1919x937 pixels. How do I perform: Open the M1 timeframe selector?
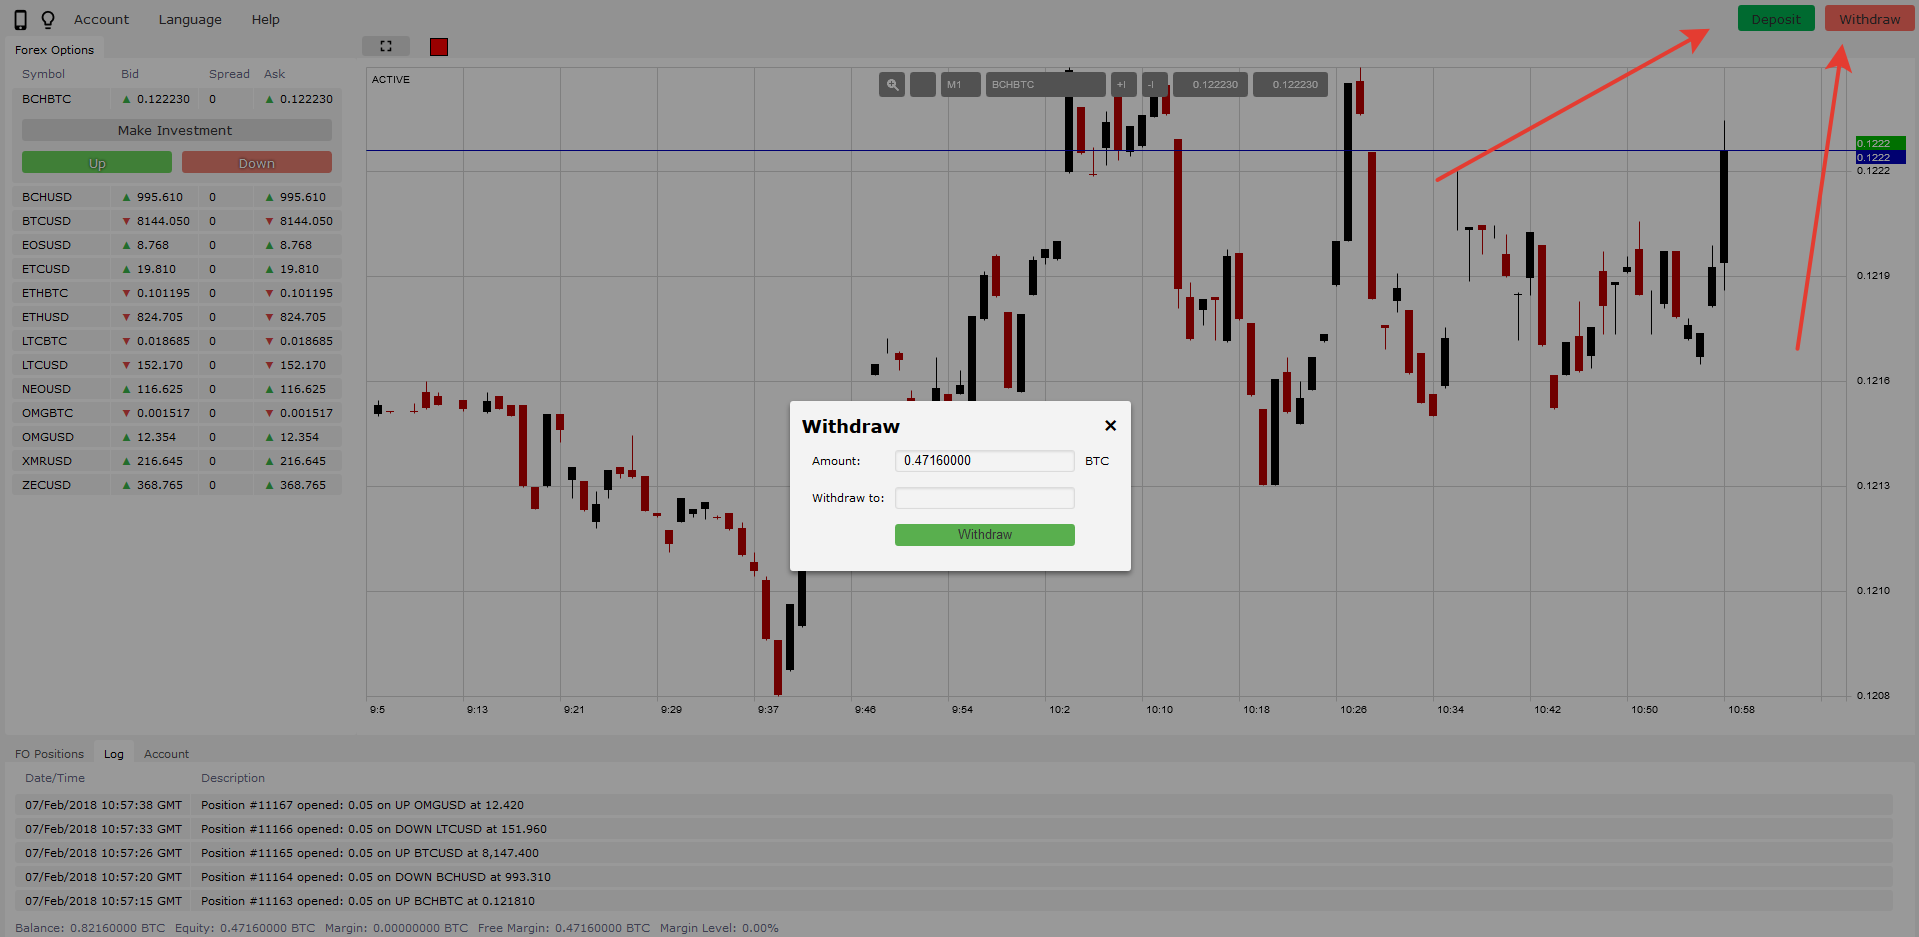tap(959, 85)
